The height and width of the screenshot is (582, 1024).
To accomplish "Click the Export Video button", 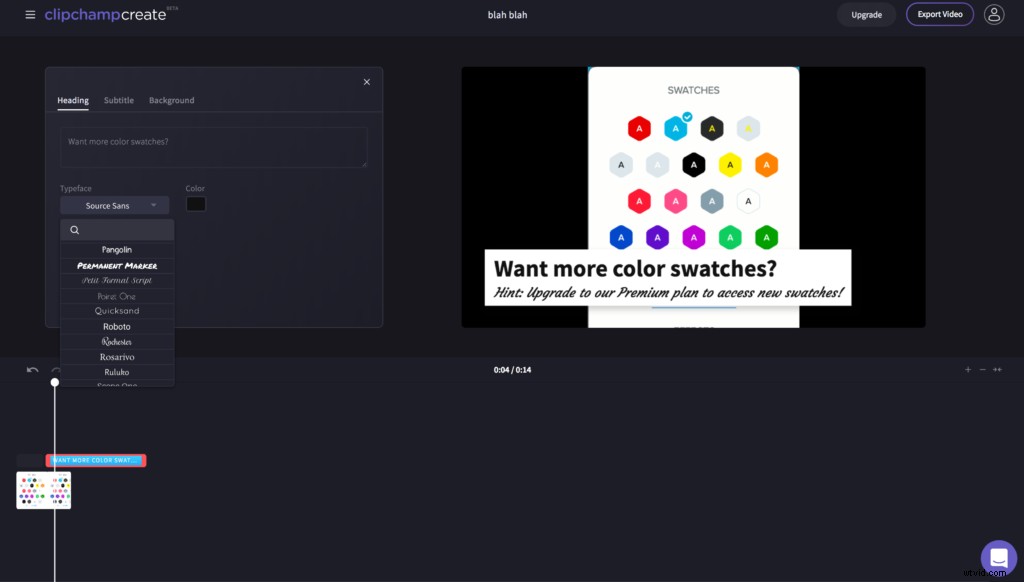I will tap(939, 14).
